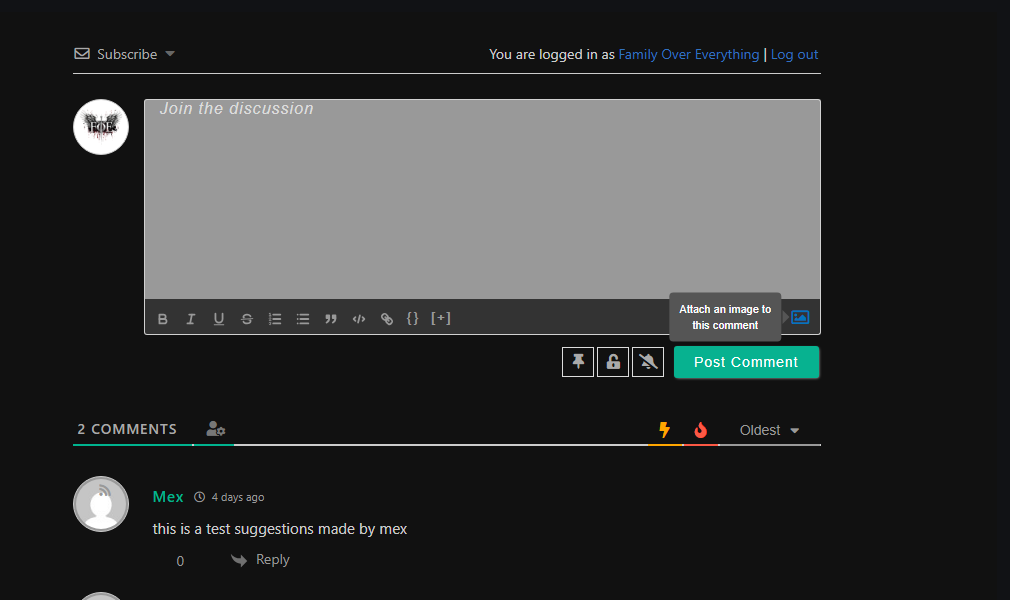Add a hyperlink using the link icon
The width and height of the screenshot is (1010, 600).
coord(387,319)
